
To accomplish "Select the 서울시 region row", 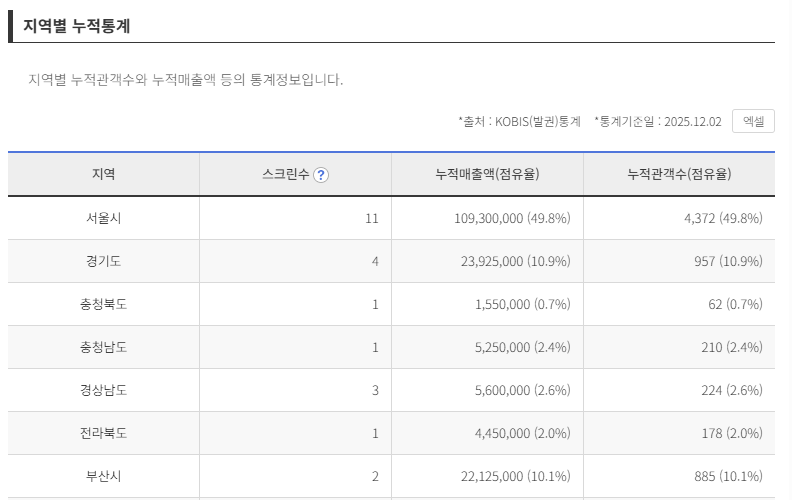I will (x=104, y=218).
